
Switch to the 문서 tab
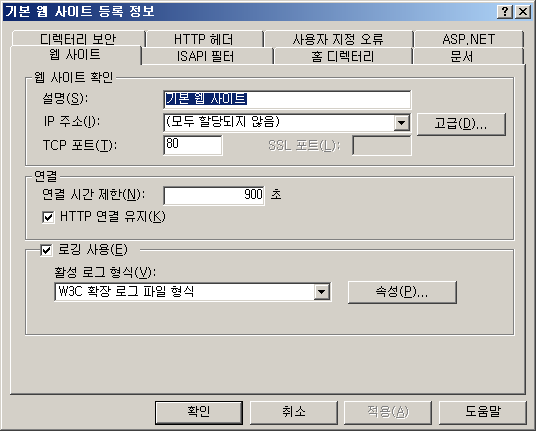point(468,56)
